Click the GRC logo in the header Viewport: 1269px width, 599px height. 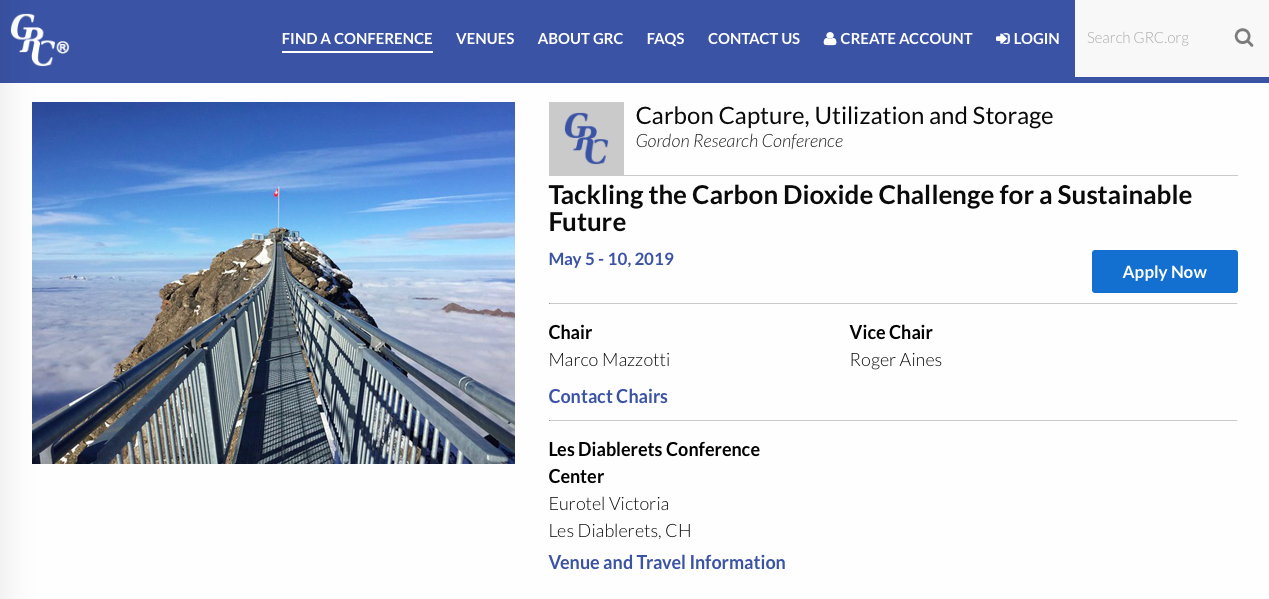coord(38,40)
